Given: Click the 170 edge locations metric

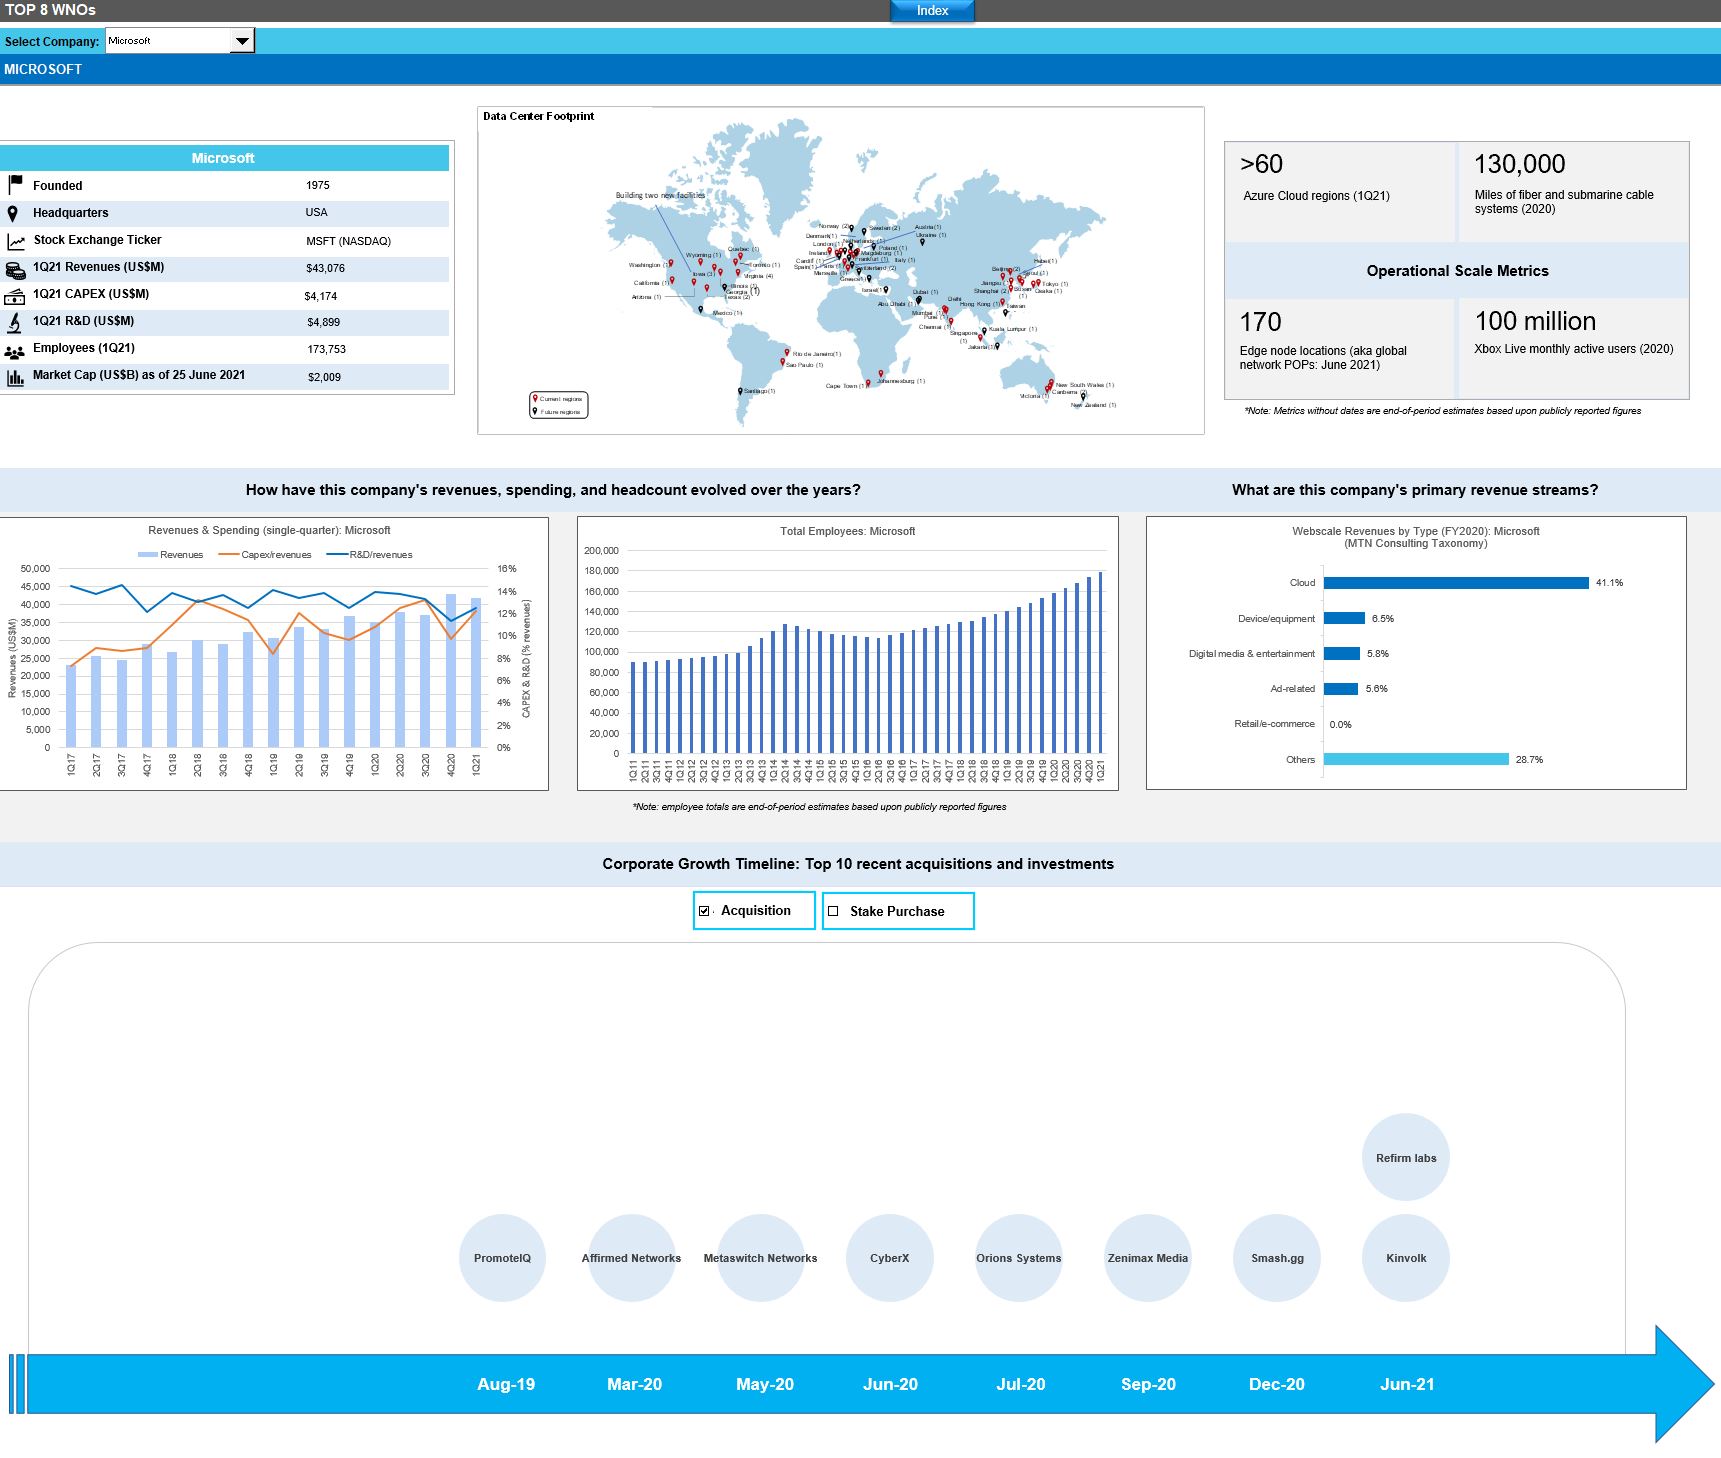Looking at the screenshot, I should point(1340,348).
